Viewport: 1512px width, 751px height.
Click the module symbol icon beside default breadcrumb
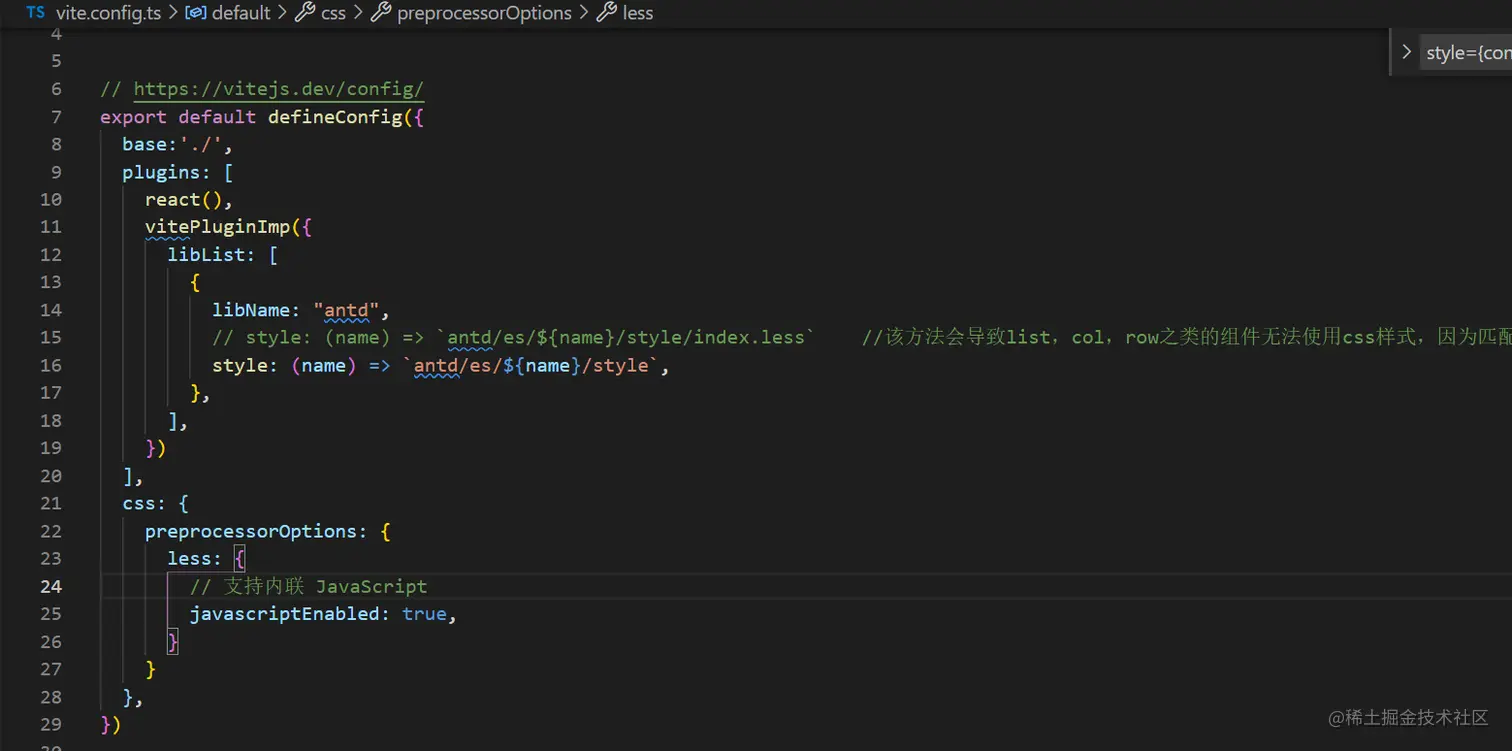[x=196, y=13]
